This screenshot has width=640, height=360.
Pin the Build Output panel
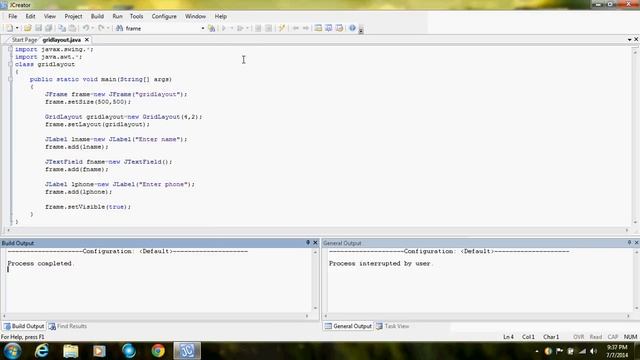pos(308,242)
